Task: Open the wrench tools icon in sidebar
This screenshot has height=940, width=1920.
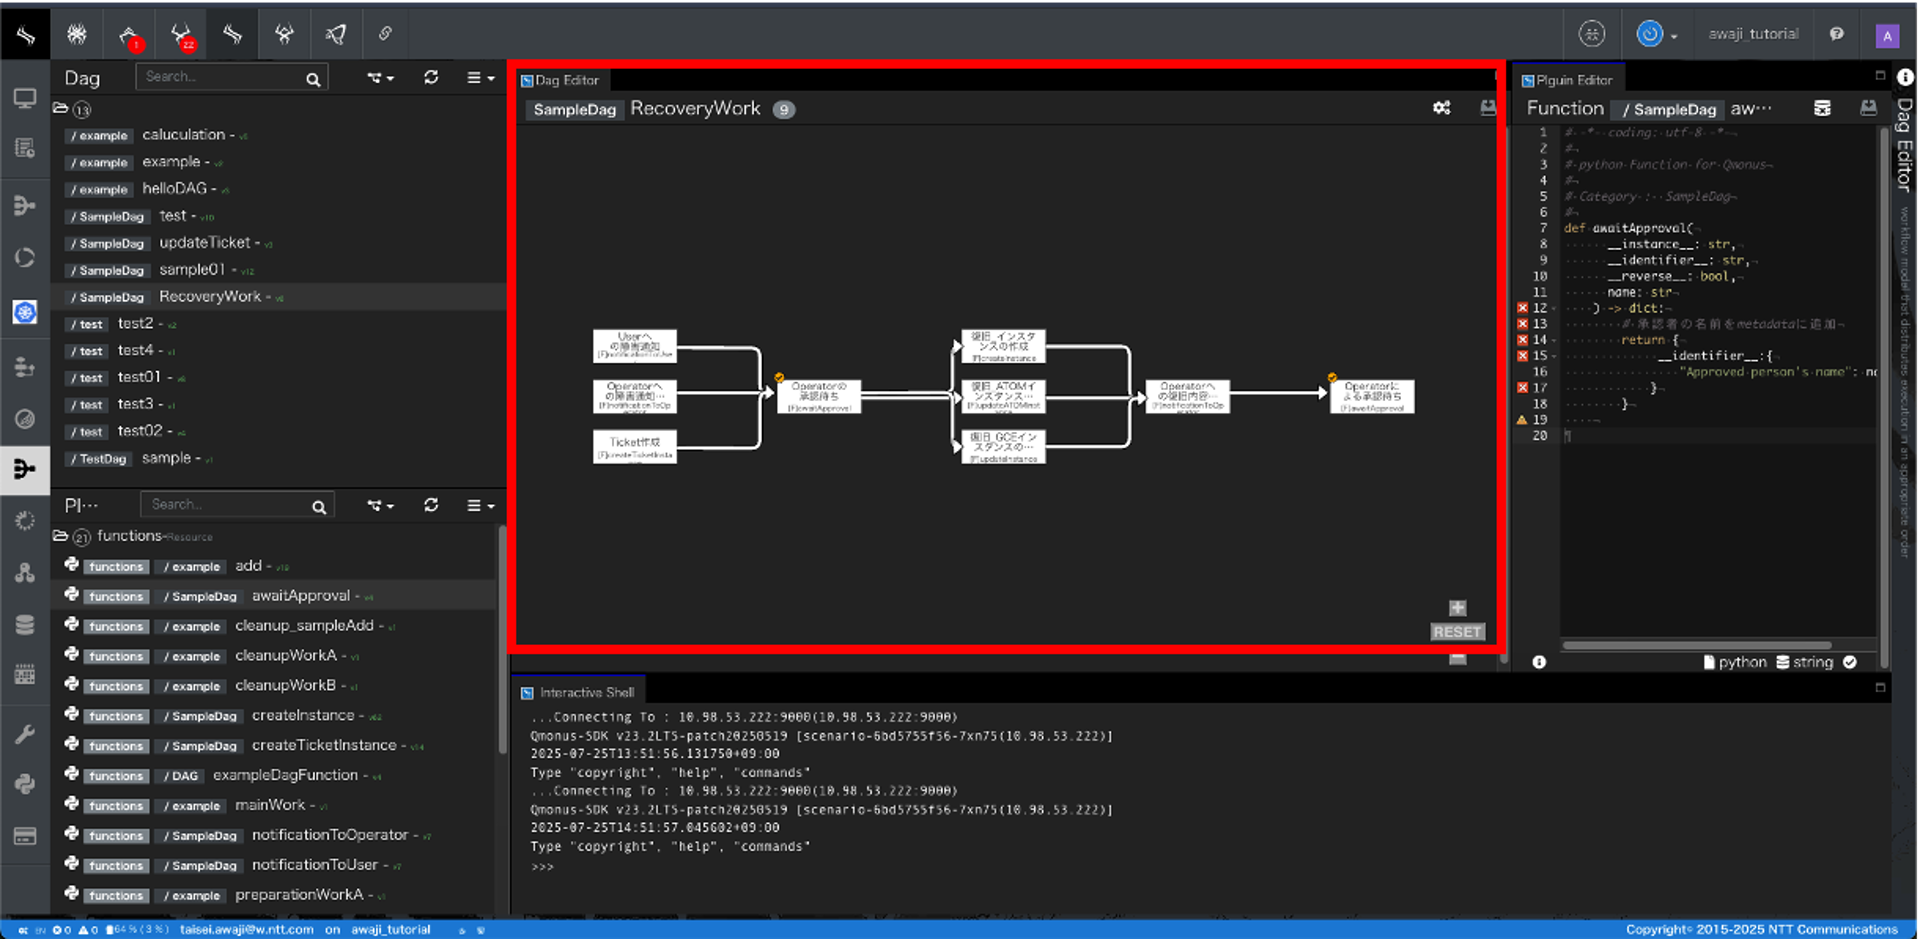Action: (25, 734)
